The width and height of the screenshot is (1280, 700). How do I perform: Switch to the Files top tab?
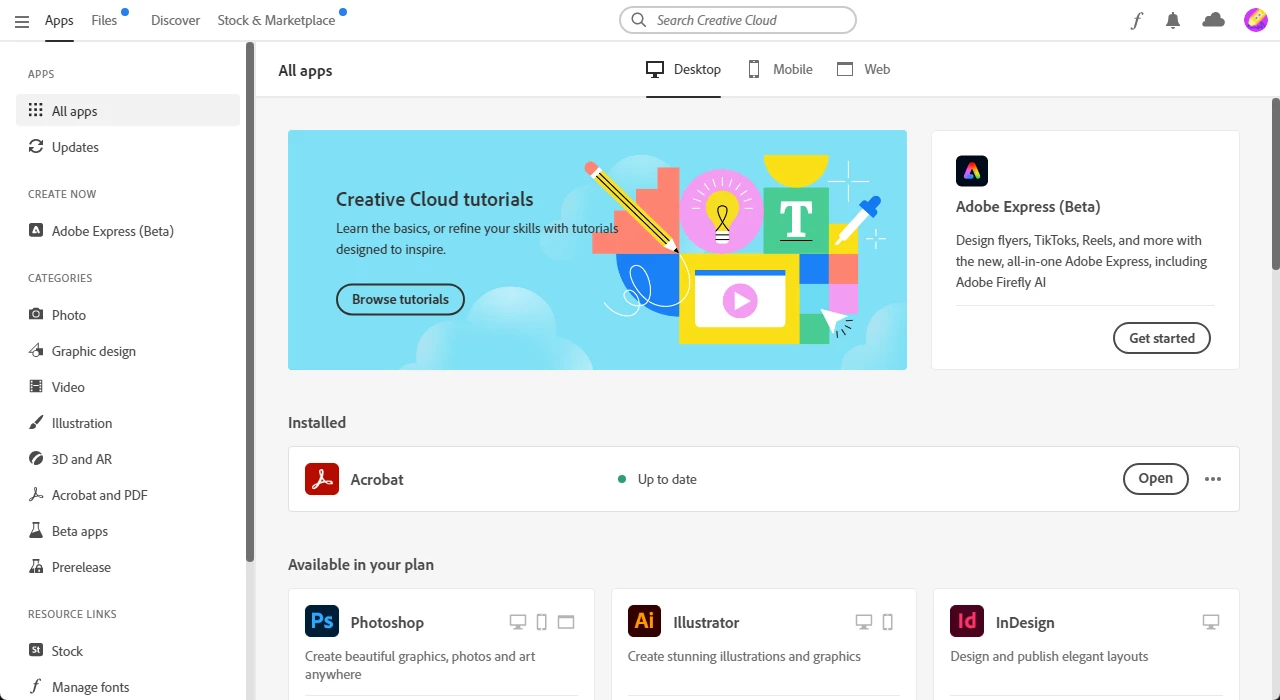(104, 20)
